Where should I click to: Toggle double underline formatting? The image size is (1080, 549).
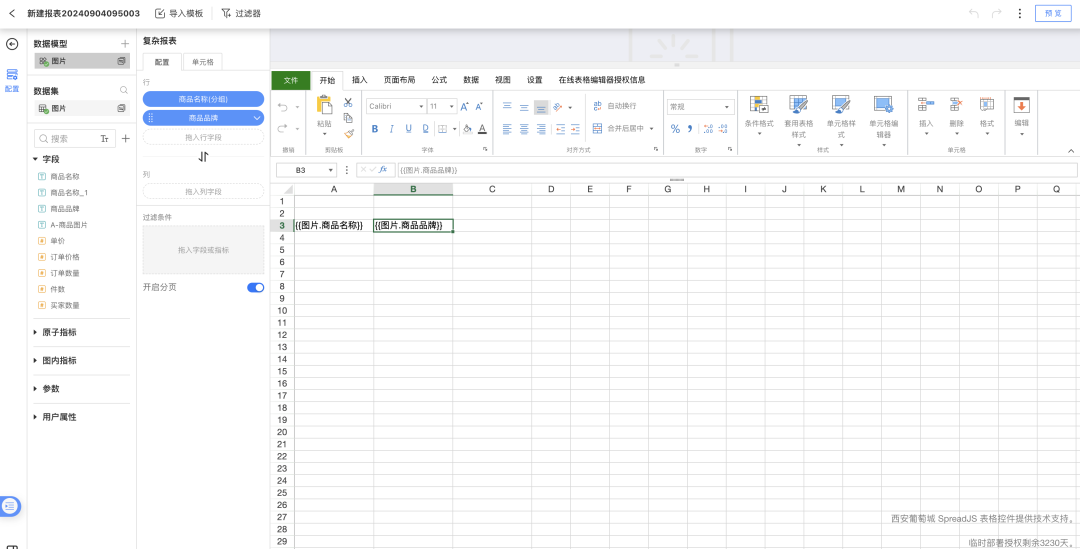tap(425, 129)
